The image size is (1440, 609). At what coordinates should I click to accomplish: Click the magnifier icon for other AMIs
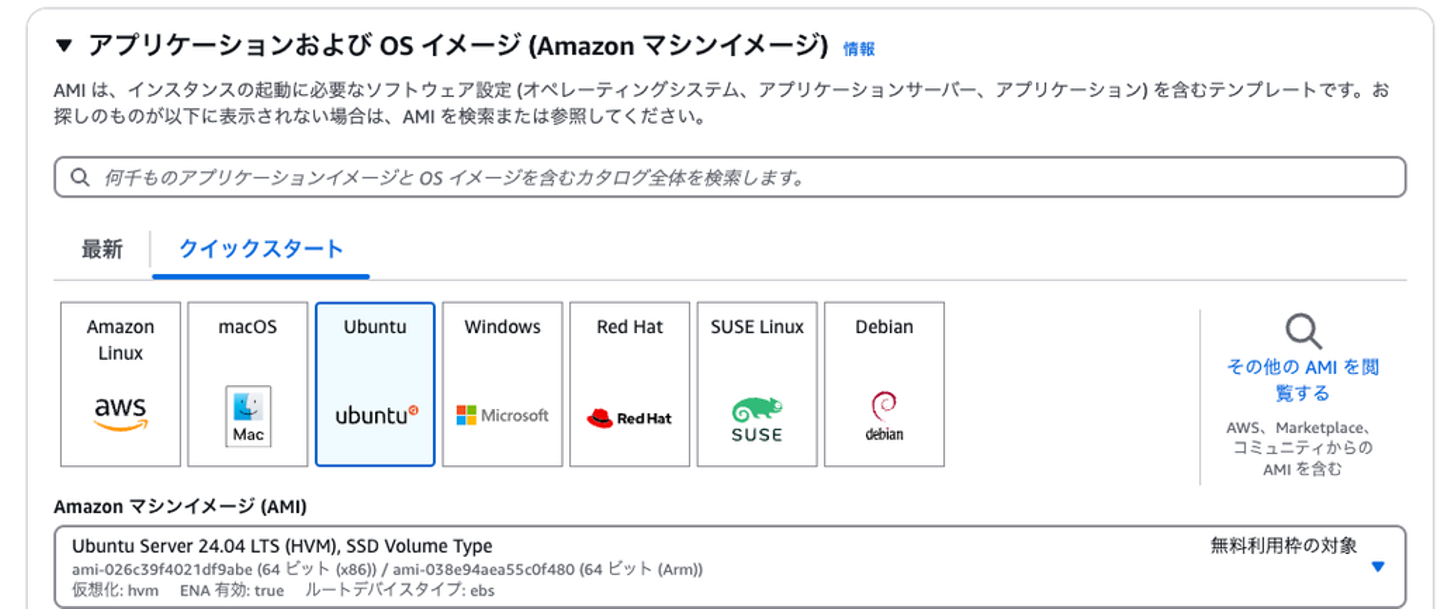1302,331
